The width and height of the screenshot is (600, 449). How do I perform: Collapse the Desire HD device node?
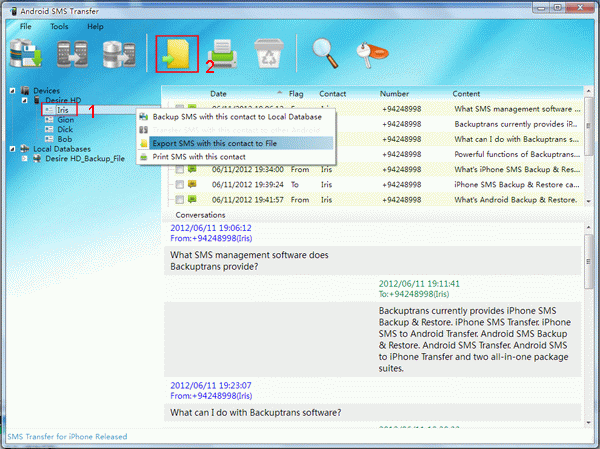(x=24, y=100)
